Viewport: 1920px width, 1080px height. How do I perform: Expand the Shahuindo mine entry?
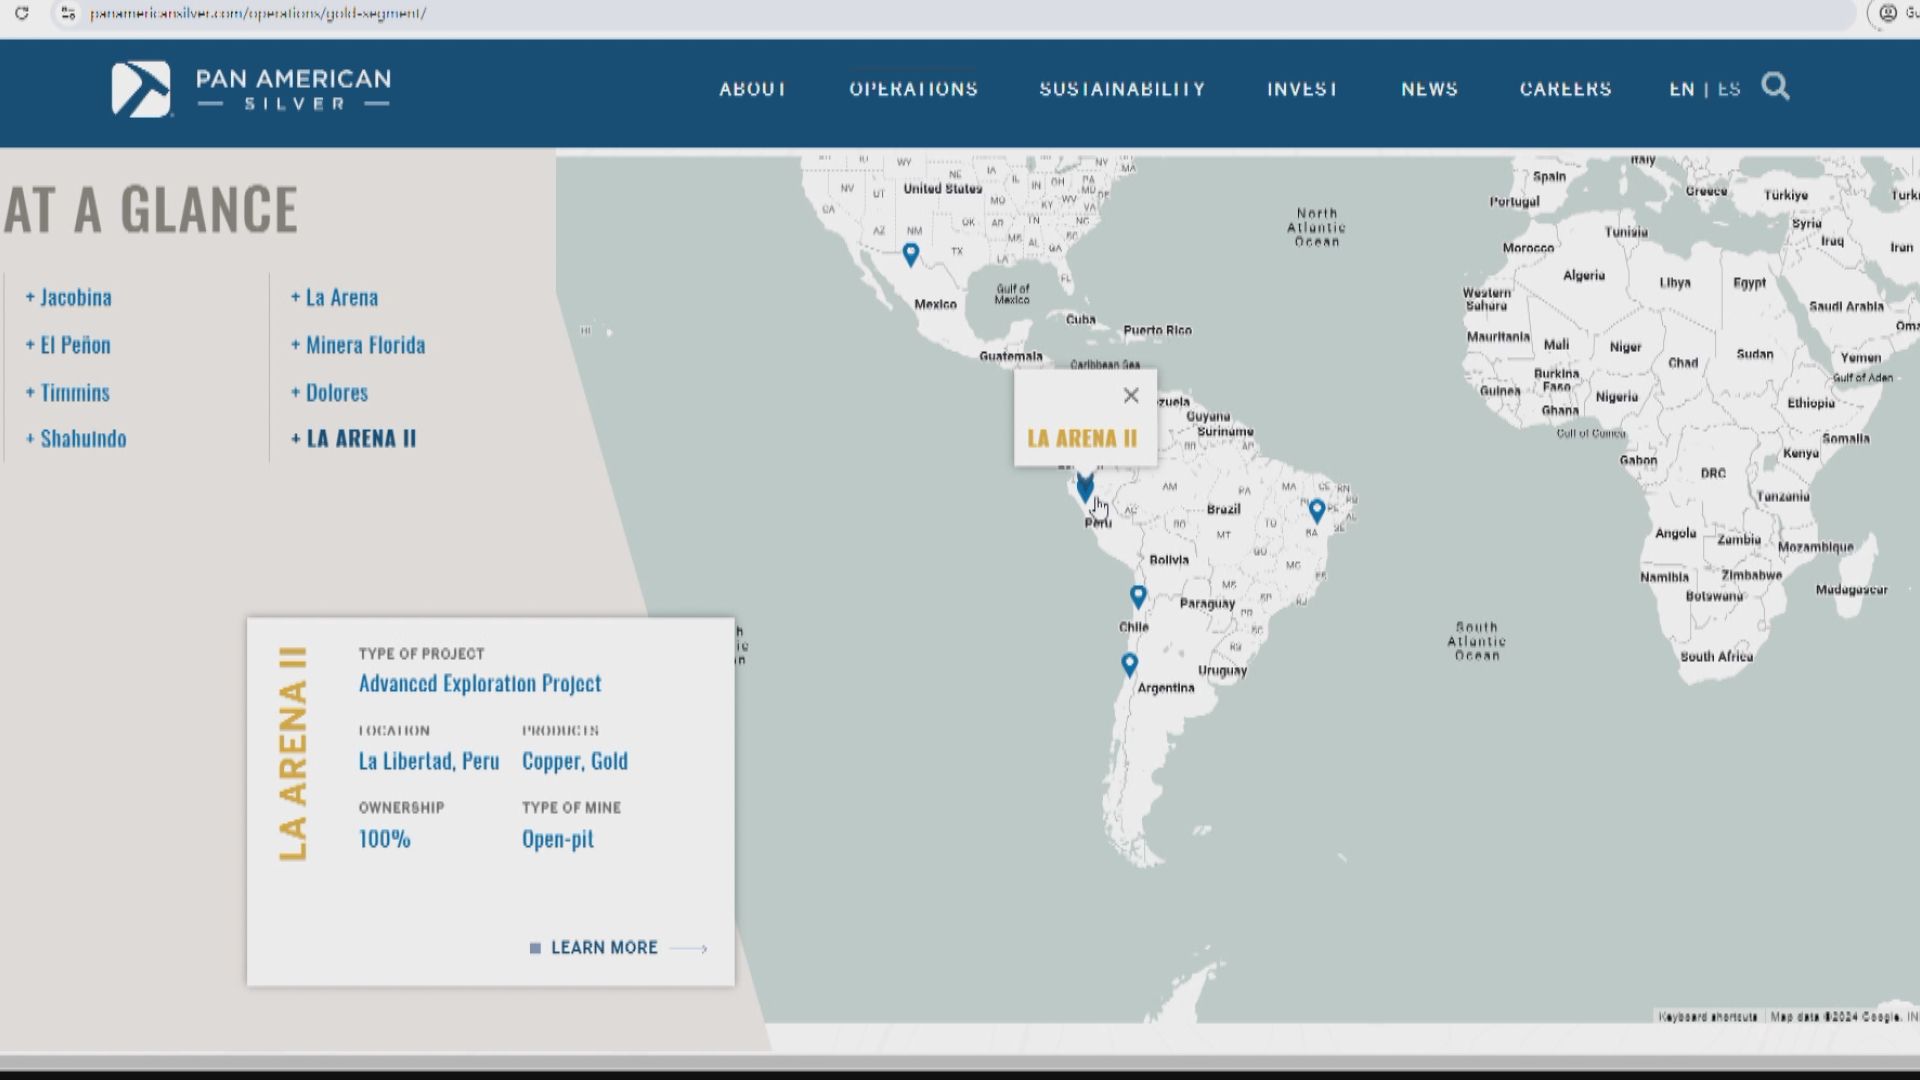pos(76,438)
